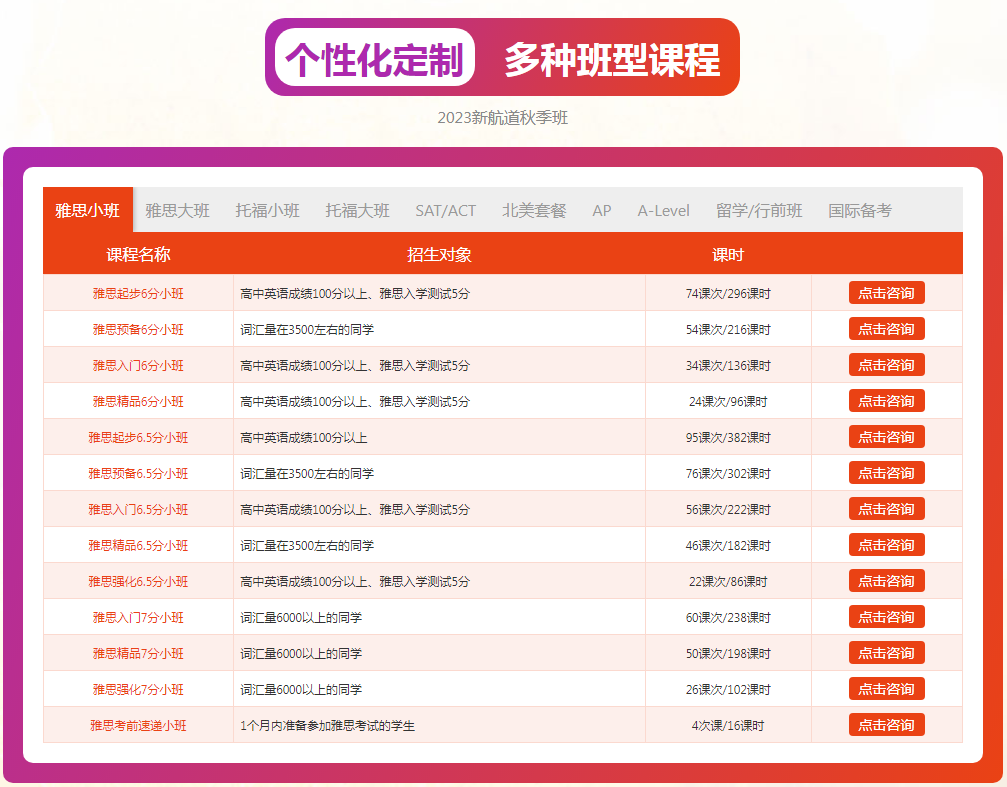Viewport: 1007px width, 787px height.
Task: Open course link 雅思强化6.5分小班
Action: [138, 581]
